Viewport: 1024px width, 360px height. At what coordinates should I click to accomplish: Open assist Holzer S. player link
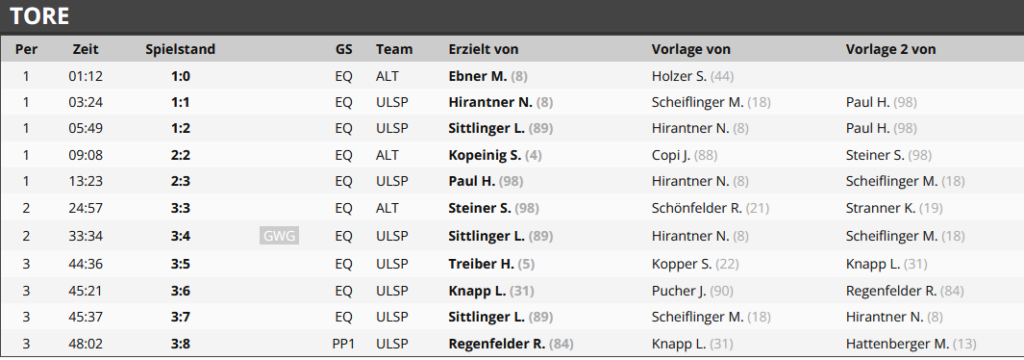tap(679, 76)
